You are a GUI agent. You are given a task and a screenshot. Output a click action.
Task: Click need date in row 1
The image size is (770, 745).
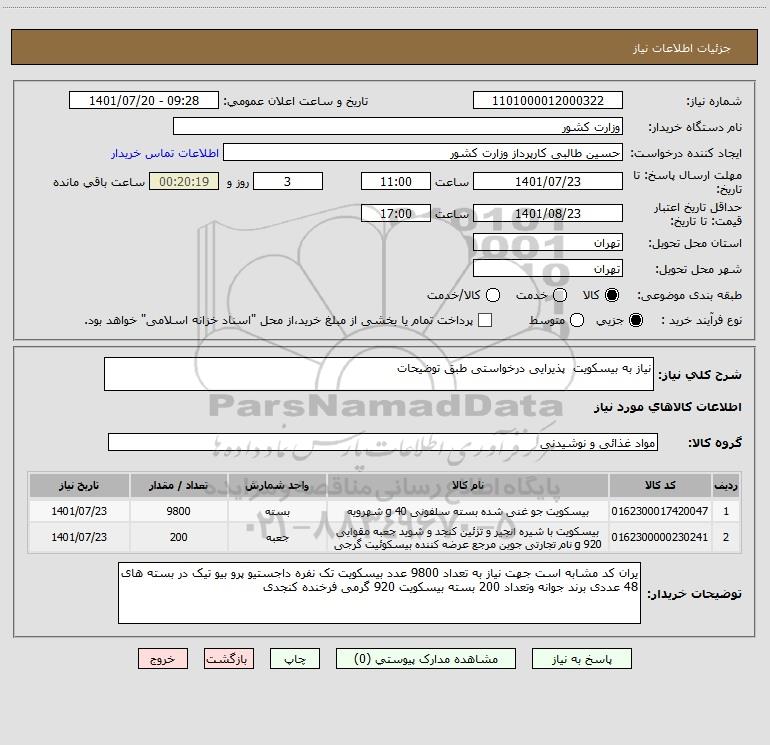[x=79, y=511]
